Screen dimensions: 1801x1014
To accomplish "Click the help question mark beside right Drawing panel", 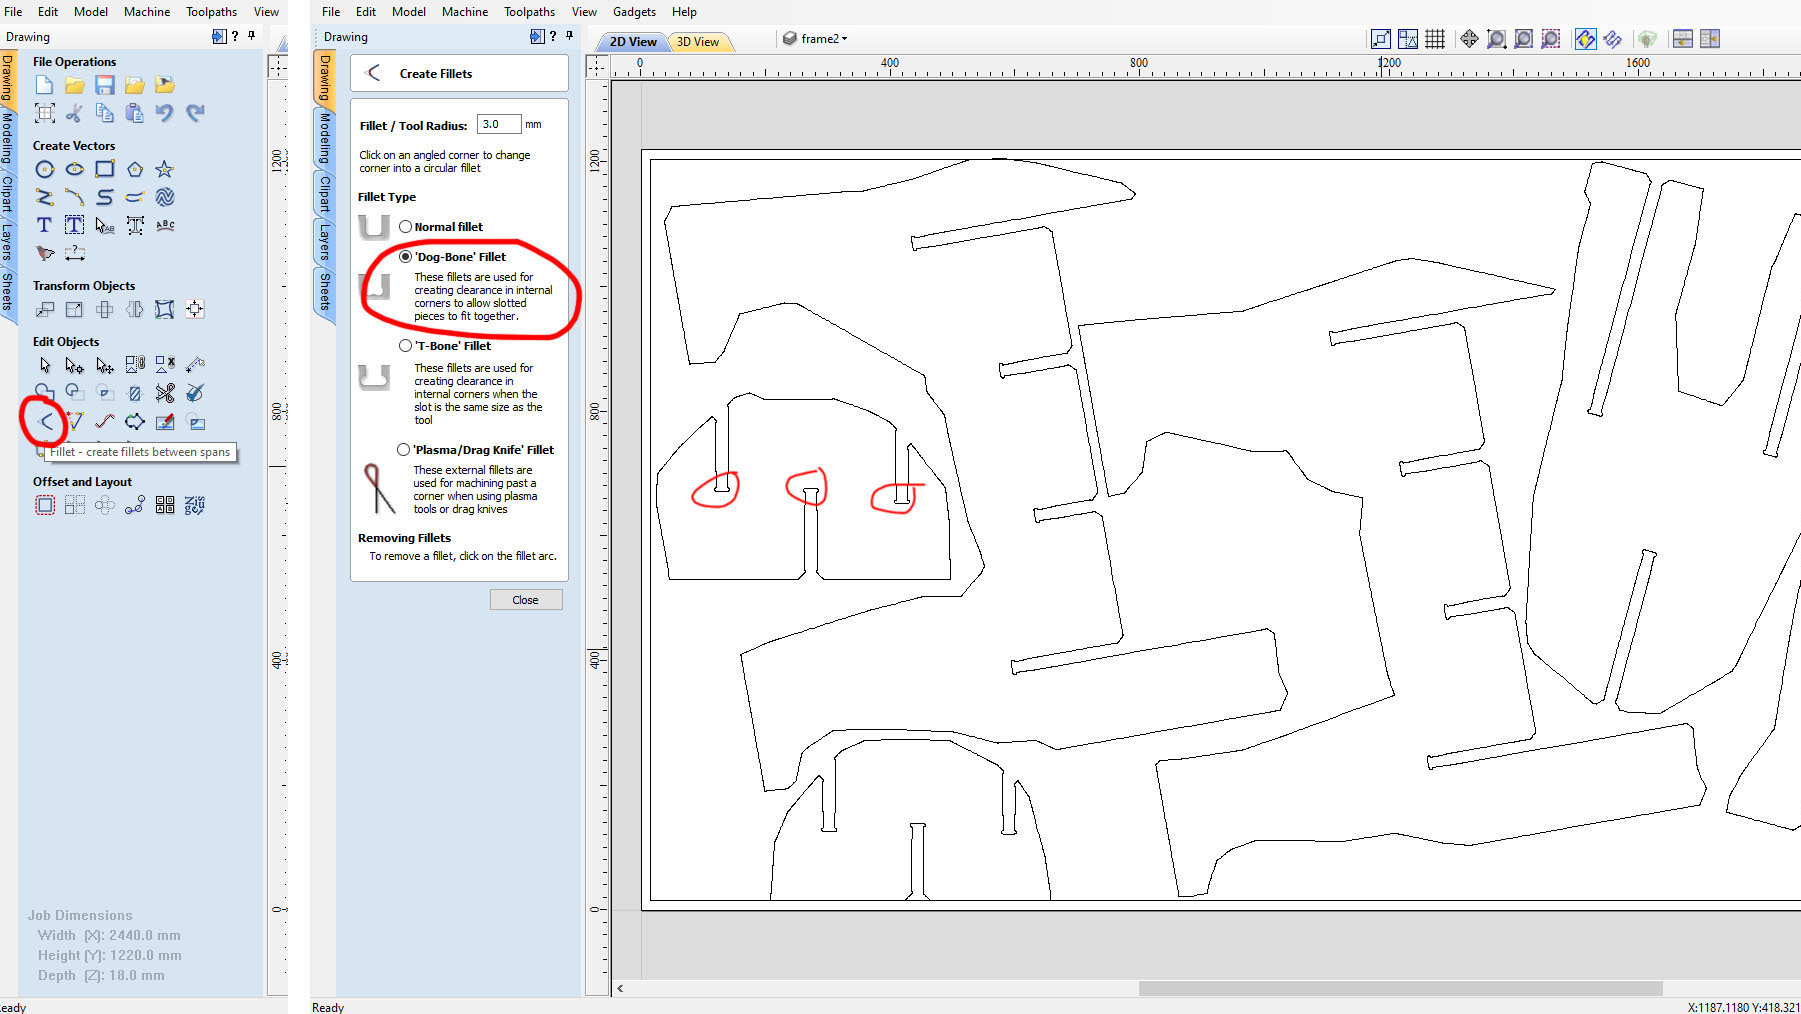I will tap(553, 36).
